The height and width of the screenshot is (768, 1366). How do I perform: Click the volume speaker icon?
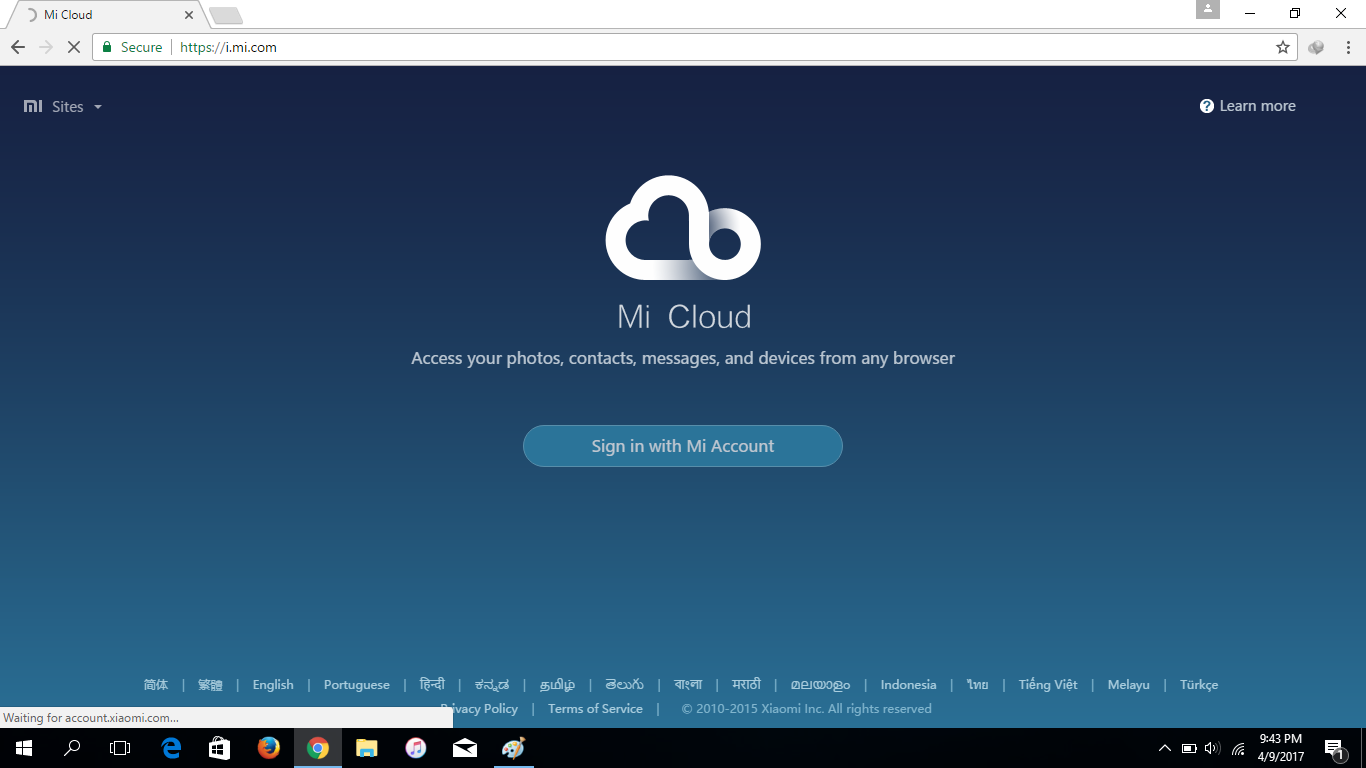coord(1213,748)
